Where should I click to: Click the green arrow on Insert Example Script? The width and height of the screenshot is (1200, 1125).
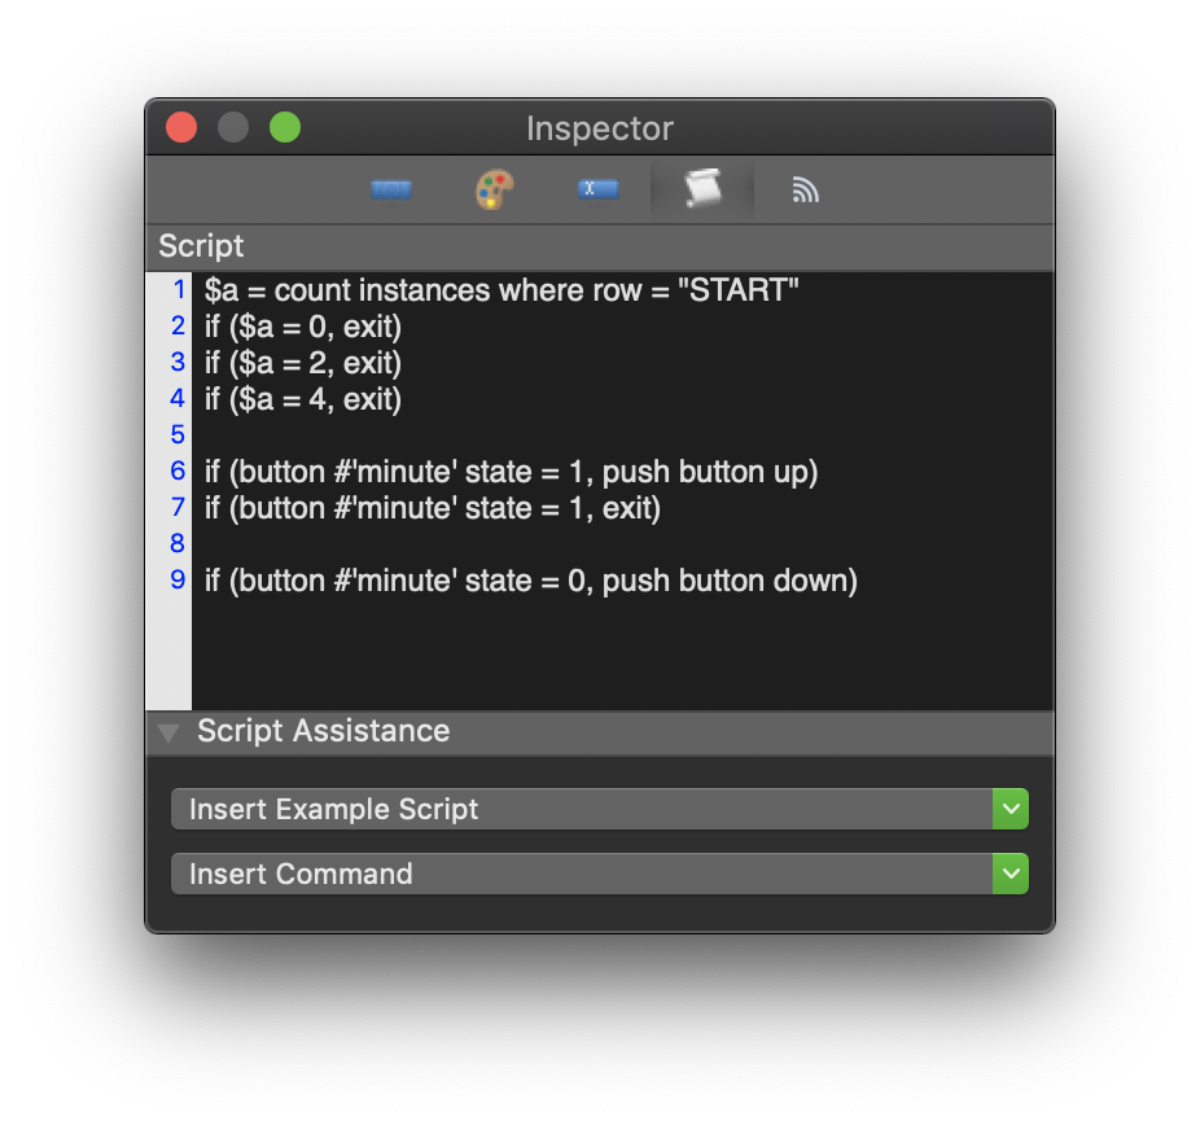coord(1011,809)
